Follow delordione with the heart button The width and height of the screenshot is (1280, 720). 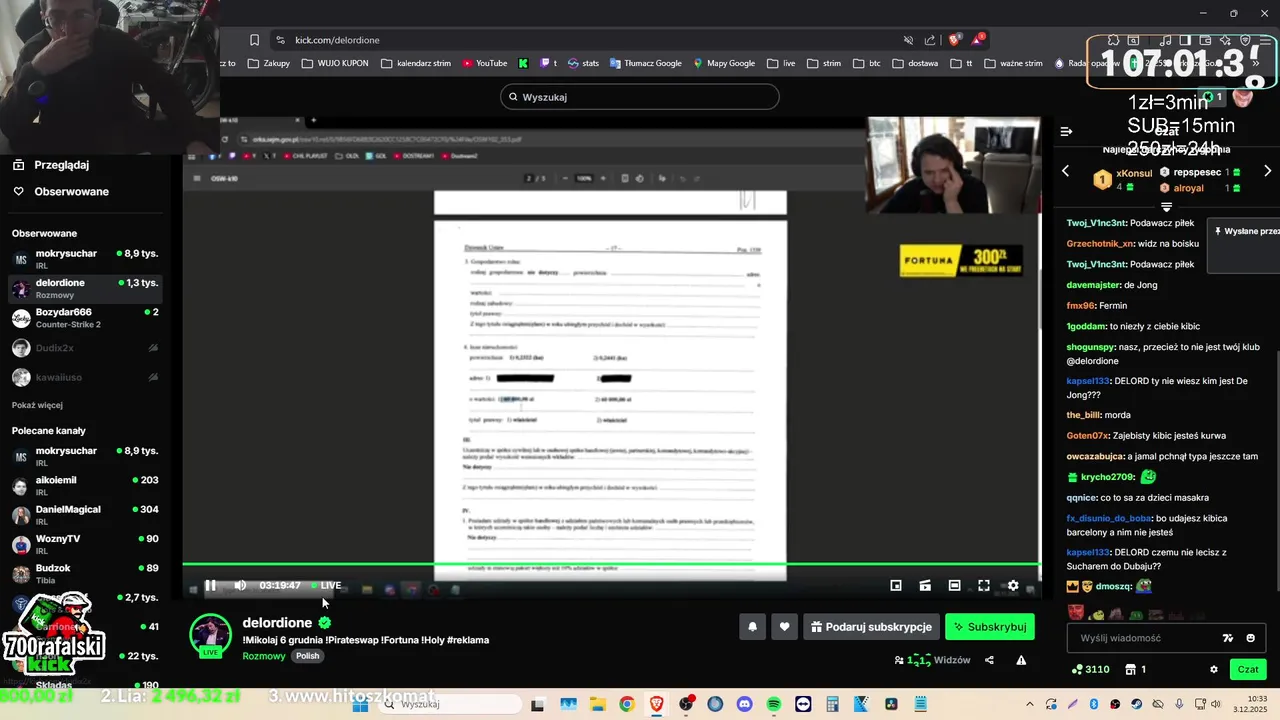click(784, 627)
